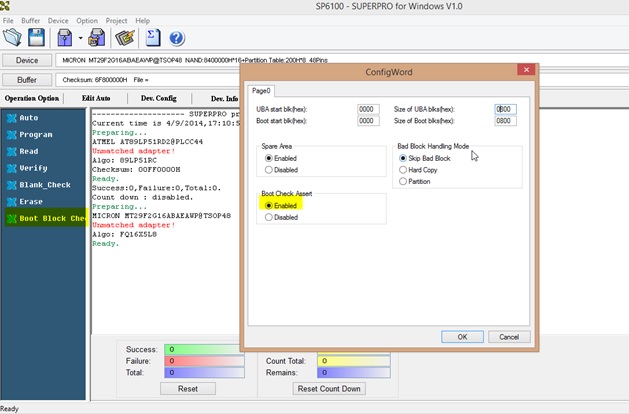Image resolution: width=629 pixels, height=414 pixels.
Task: Open help with the question mark icon
Action: coord(177,38)
